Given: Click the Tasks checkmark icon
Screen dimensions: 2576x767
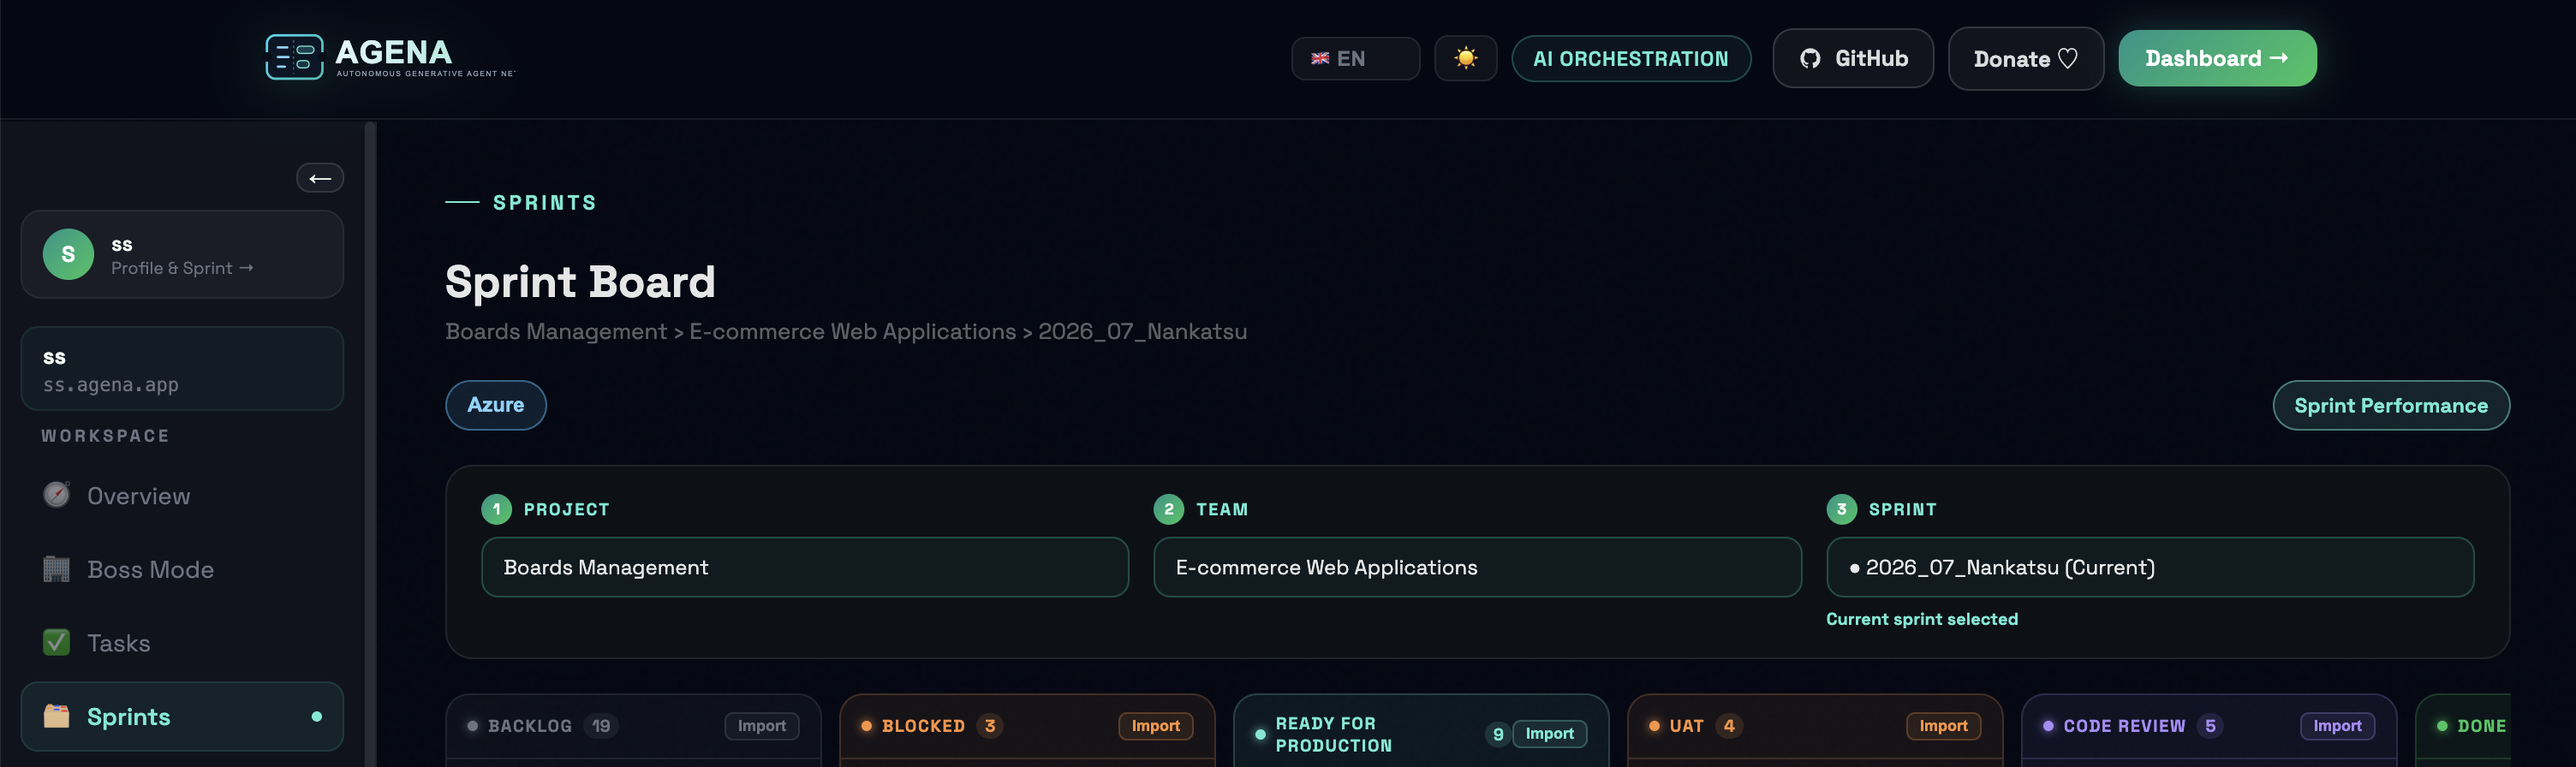Looking at the screenshot, I should (57, 642).
